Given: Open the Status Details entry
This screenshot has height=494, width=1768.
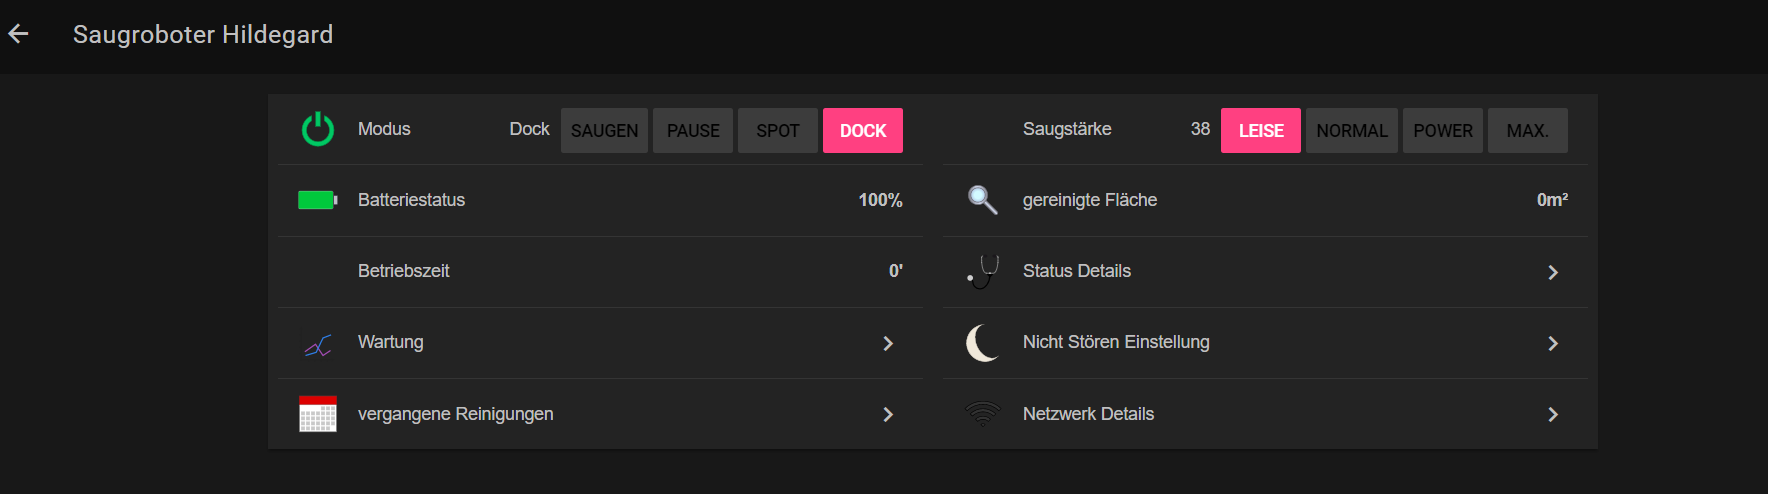Looking at the screenshot, I should pyautogui.click(x=1077, y=271).
